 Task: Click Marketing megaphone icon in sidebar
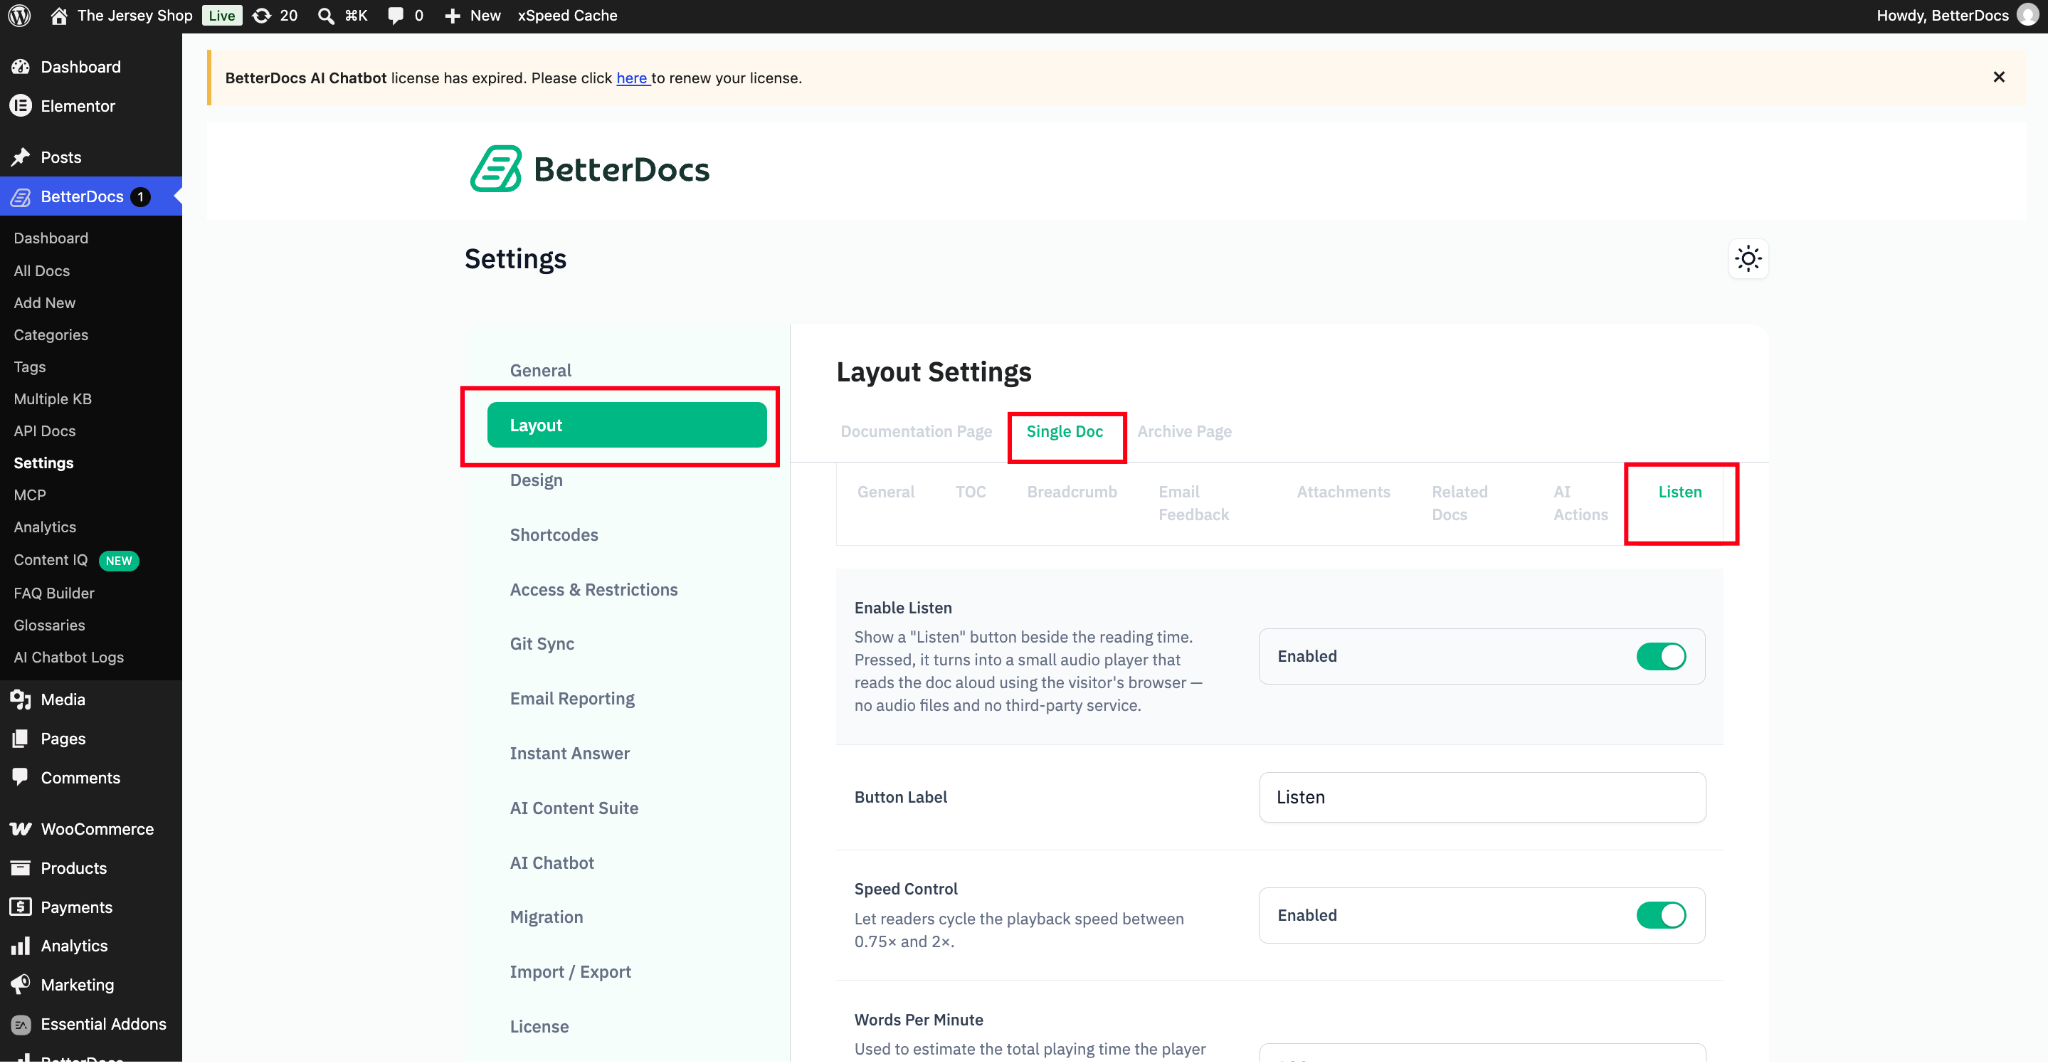20,985
